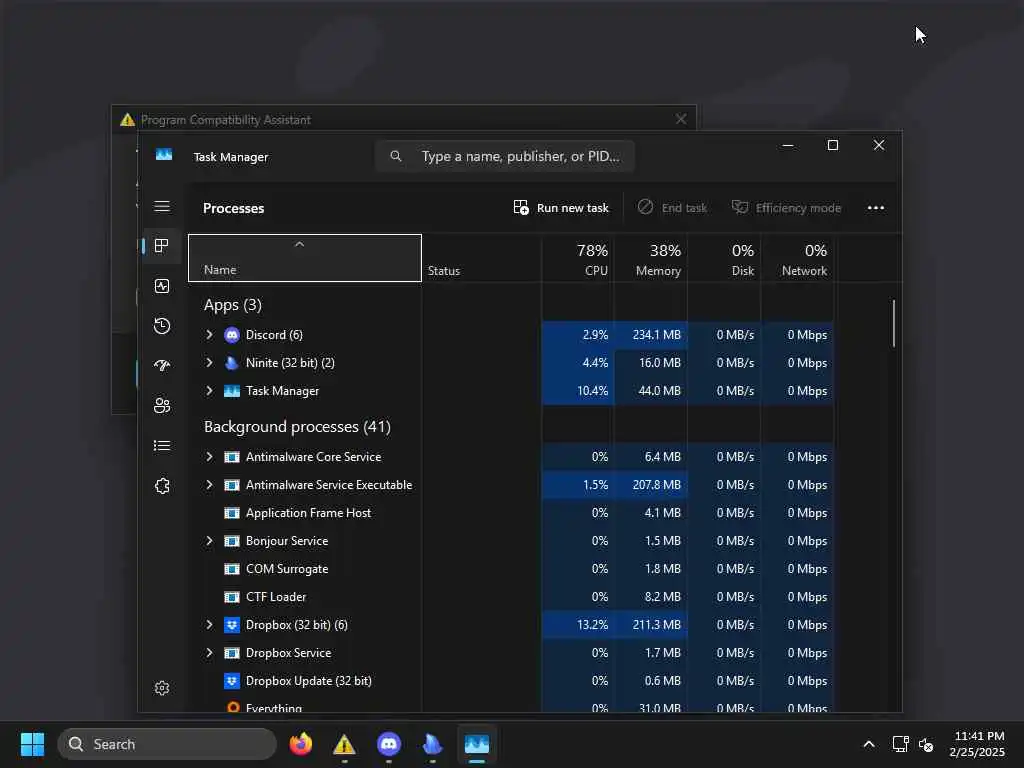This screenshot has width=1024, height=768.
Task: Click Task Manager CPU value 10.4%
Action: point(592,391)
